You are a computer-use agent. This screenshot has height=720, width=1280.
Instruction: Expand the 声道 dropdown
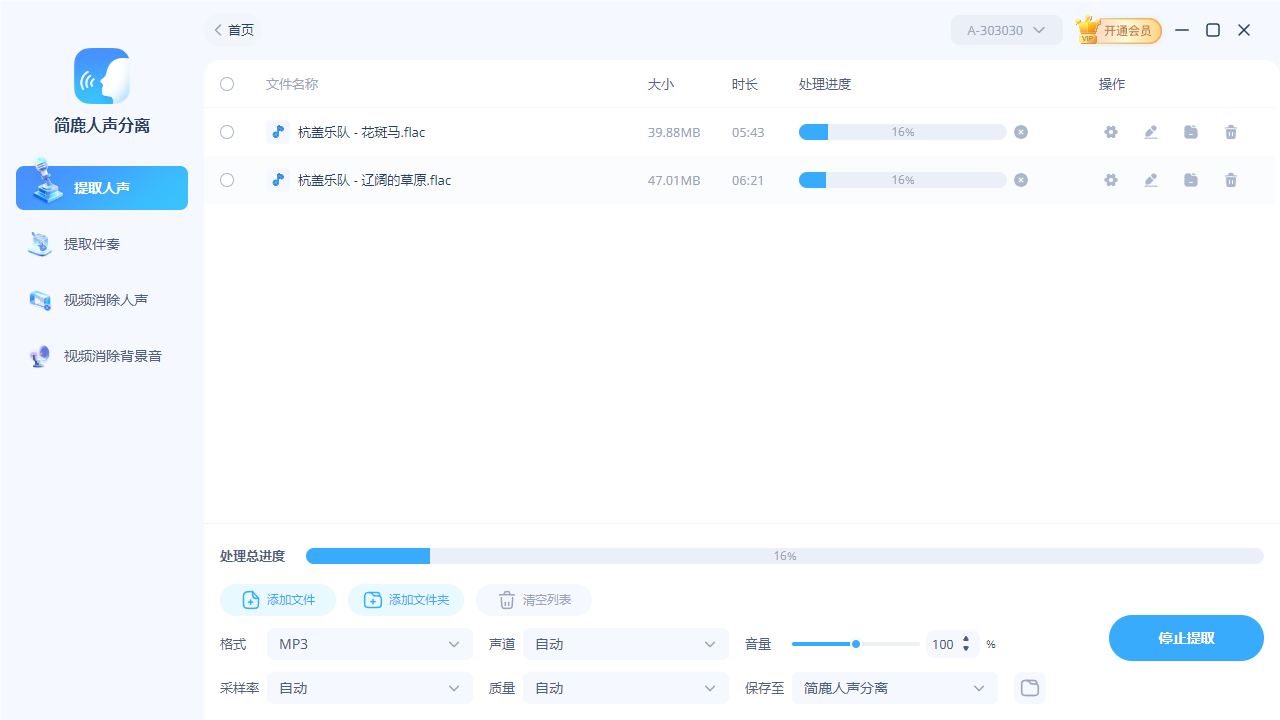(625, 644)
